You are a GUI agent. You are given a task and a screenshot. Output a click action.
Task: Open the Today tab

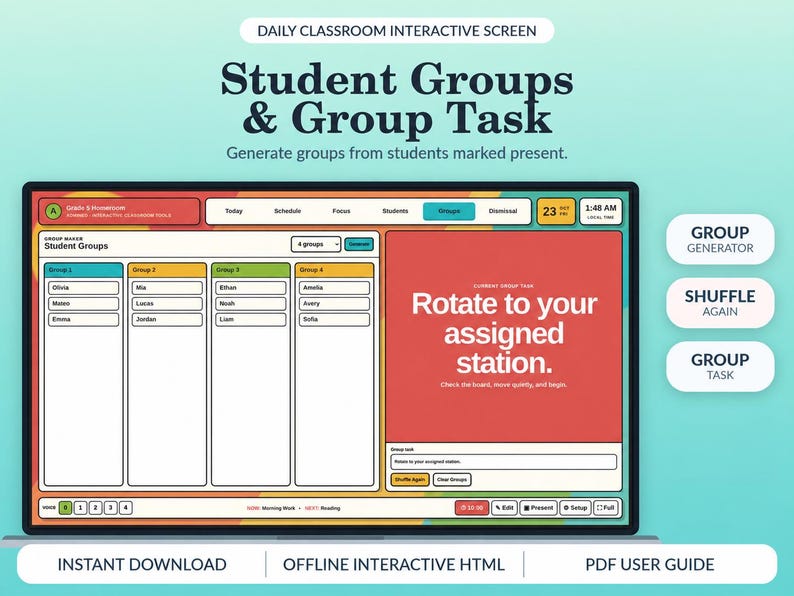click(x=233, y=211)
